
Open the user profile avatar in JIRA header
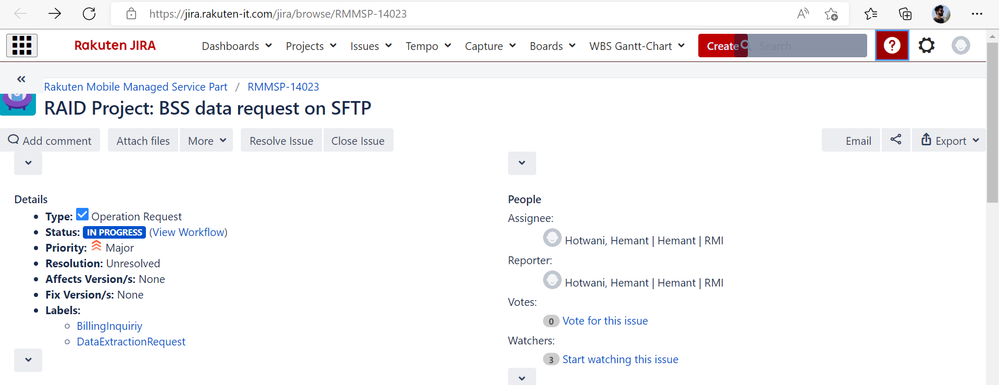tap(961, 45)
